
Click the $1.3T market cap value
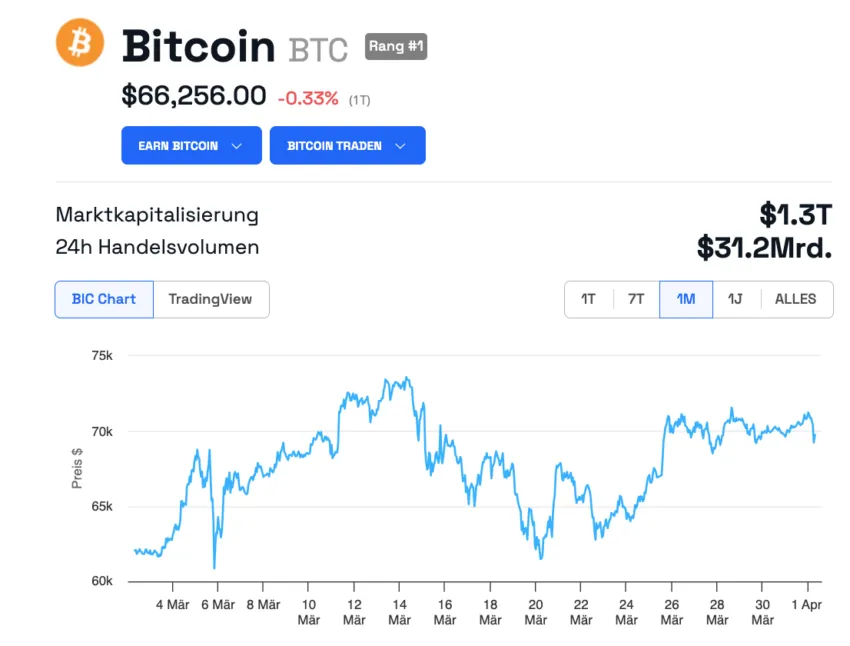(x=795, y=214)
